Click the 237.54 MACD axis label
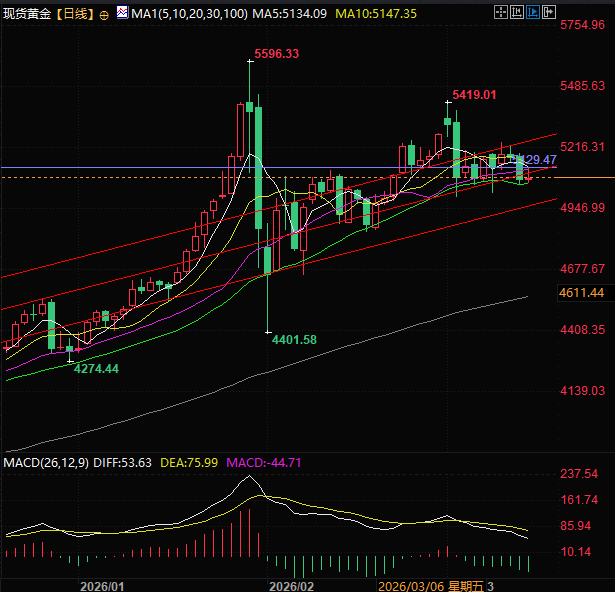 [579, 474]
